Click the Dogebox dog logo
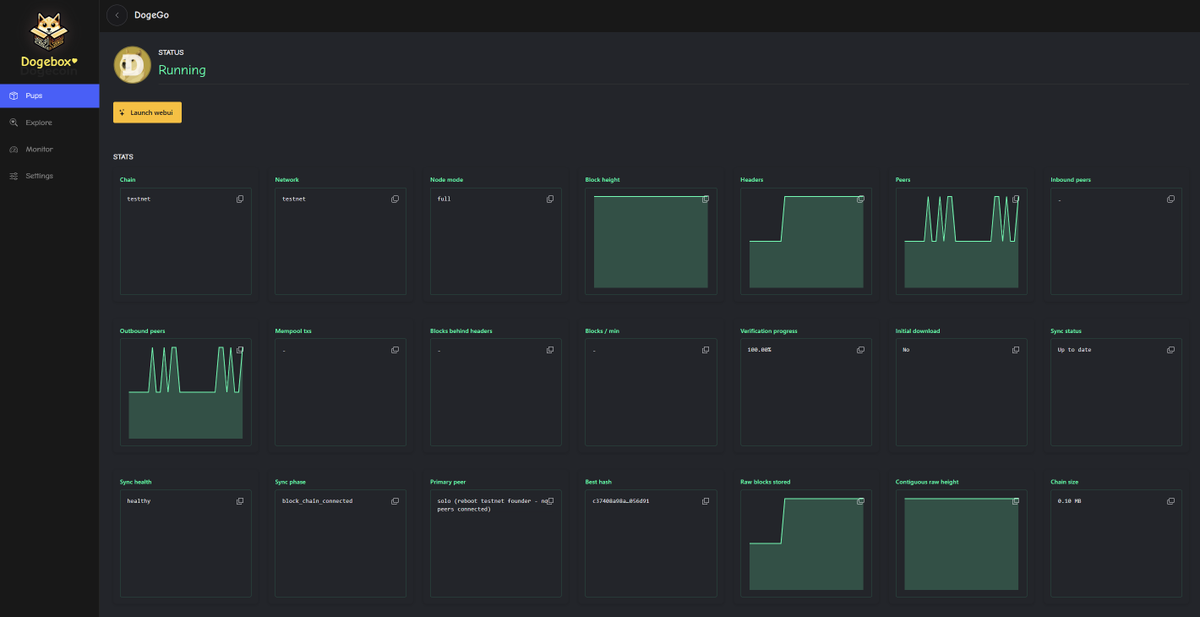The height and width of the screenshot is (617, 1200). click(49, 34)
